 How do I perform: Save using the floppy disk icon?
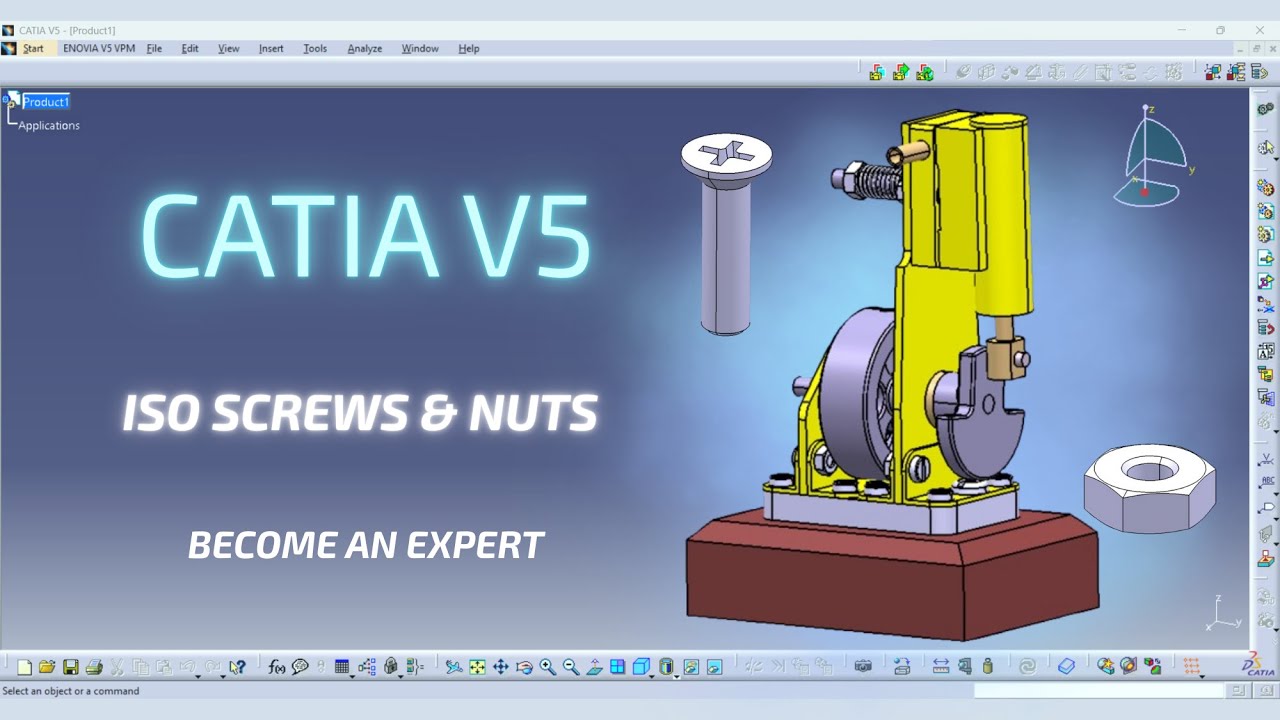71,667
